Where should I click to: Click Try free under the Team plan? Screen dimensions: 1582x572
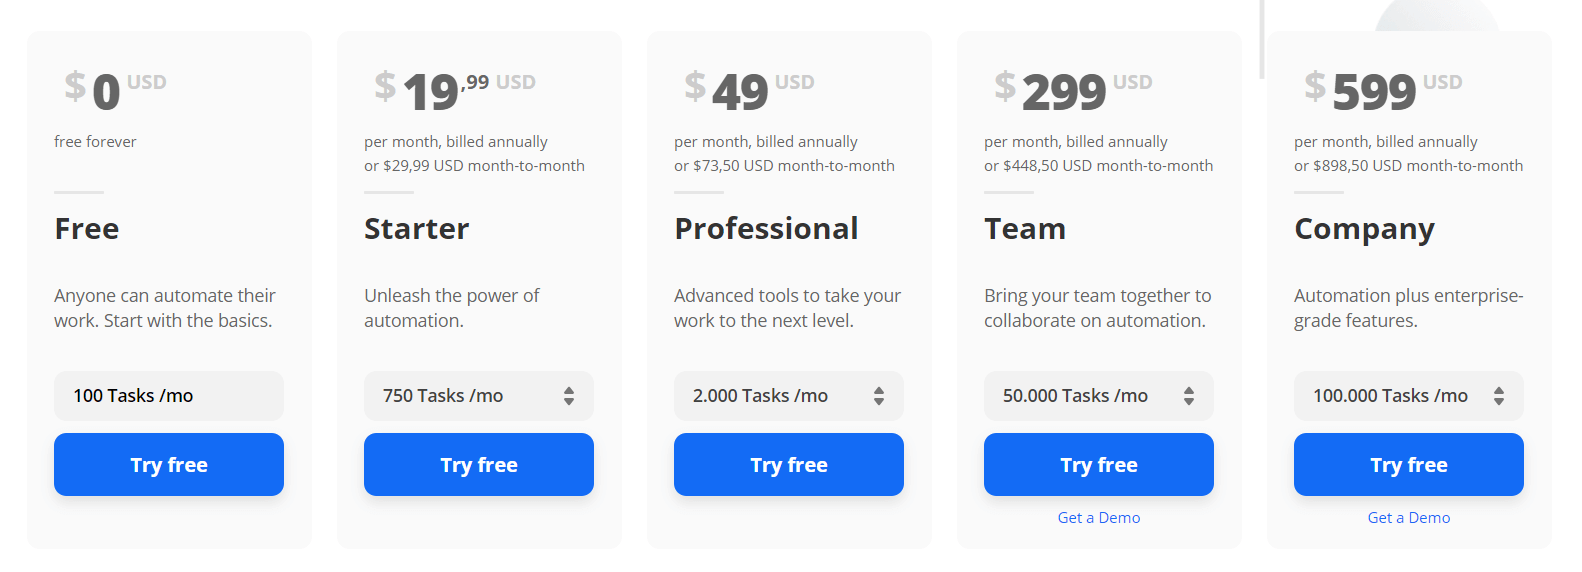coord(1099,465)
